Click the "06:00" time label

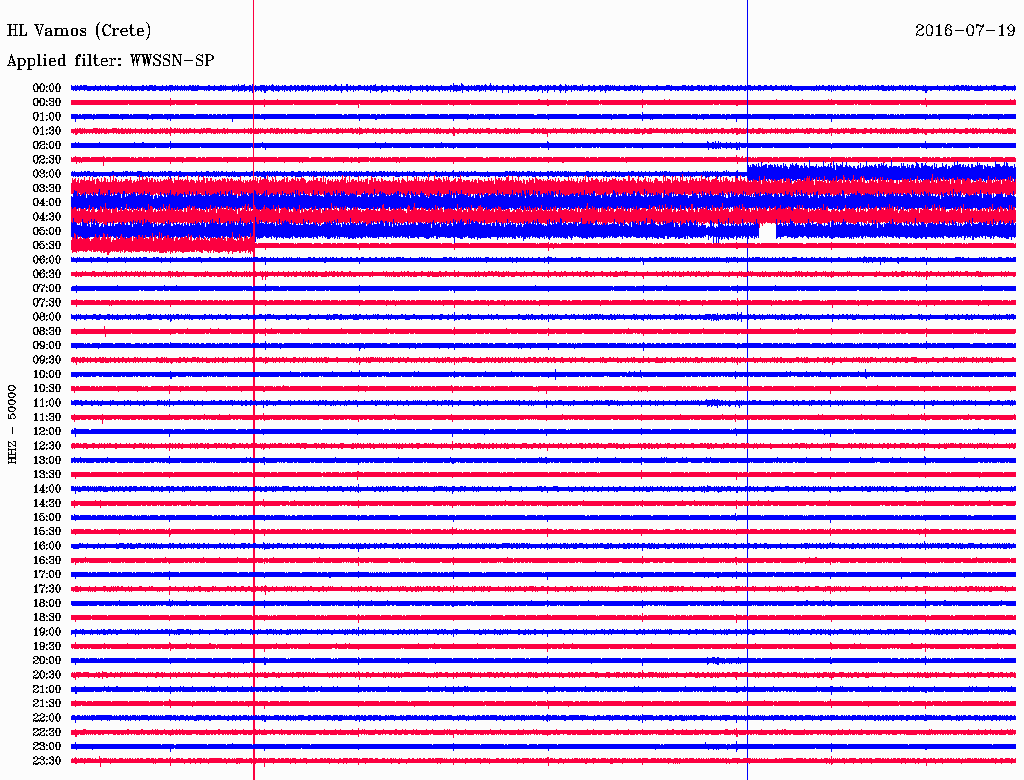[x=47, y=260]
